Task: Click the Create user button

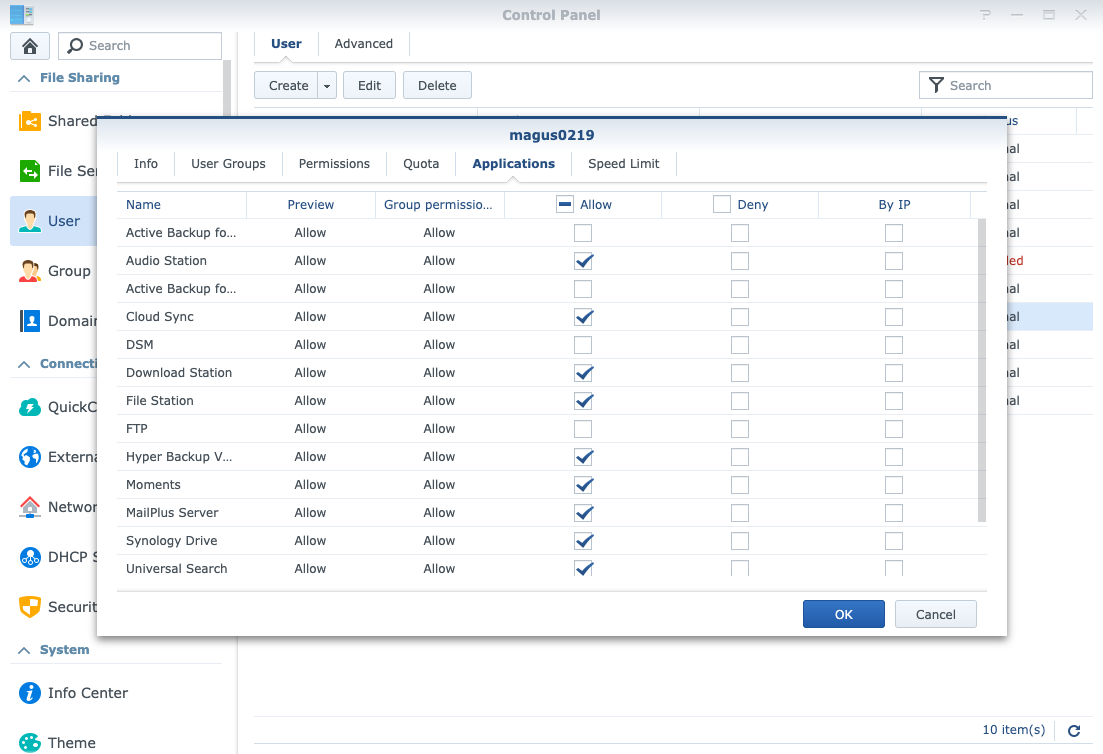Action: 287,85
